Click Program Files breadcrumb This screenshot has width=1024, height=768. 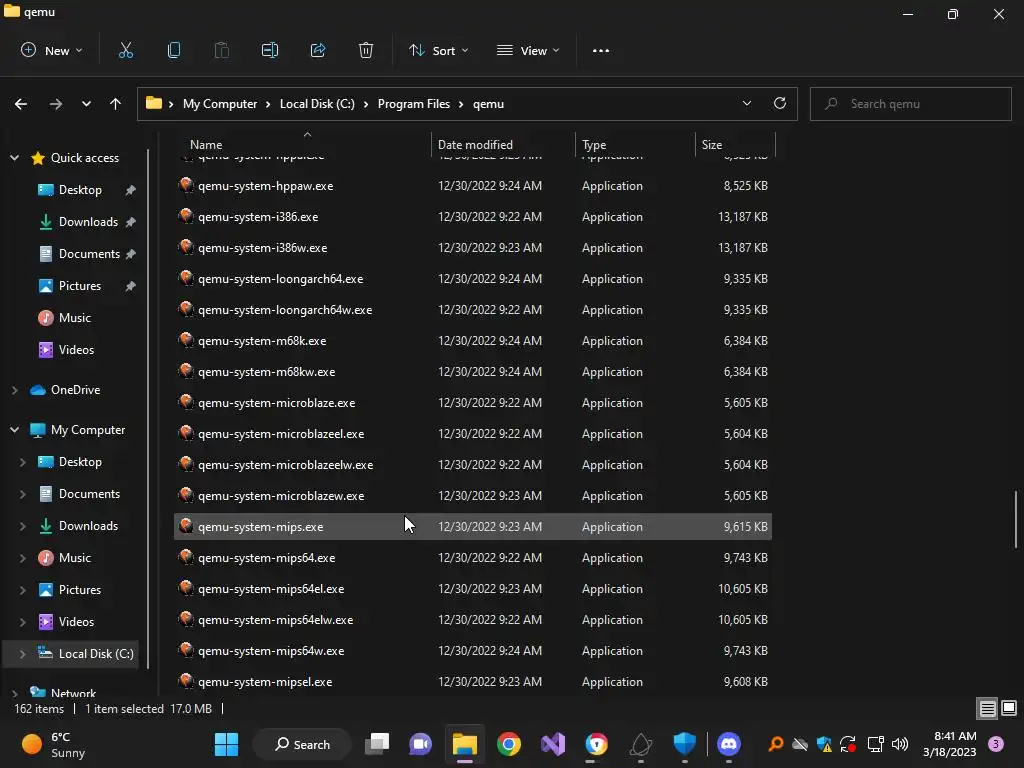(414, 104)
